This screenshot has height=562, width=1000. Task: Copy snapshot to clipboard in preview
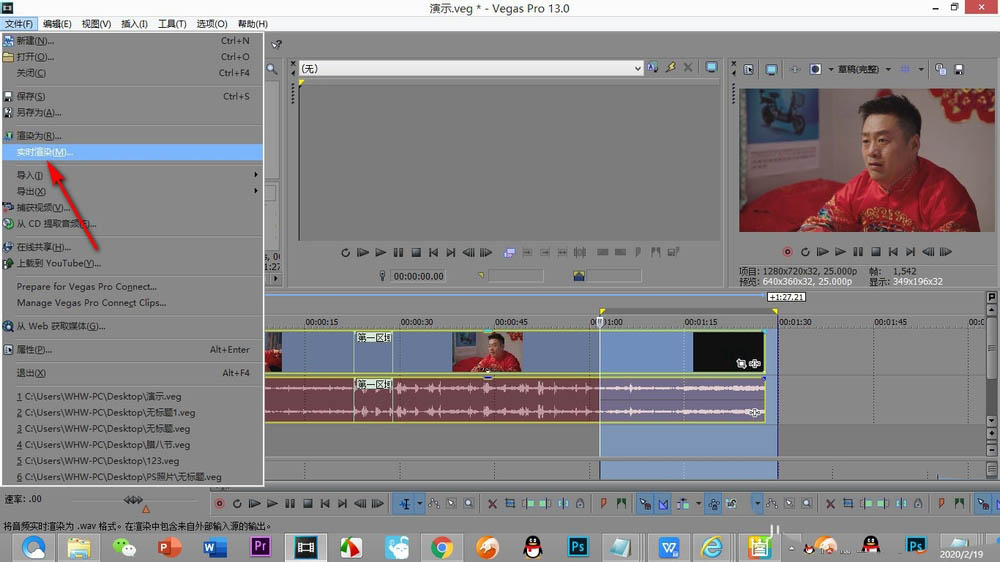point(940,69)
